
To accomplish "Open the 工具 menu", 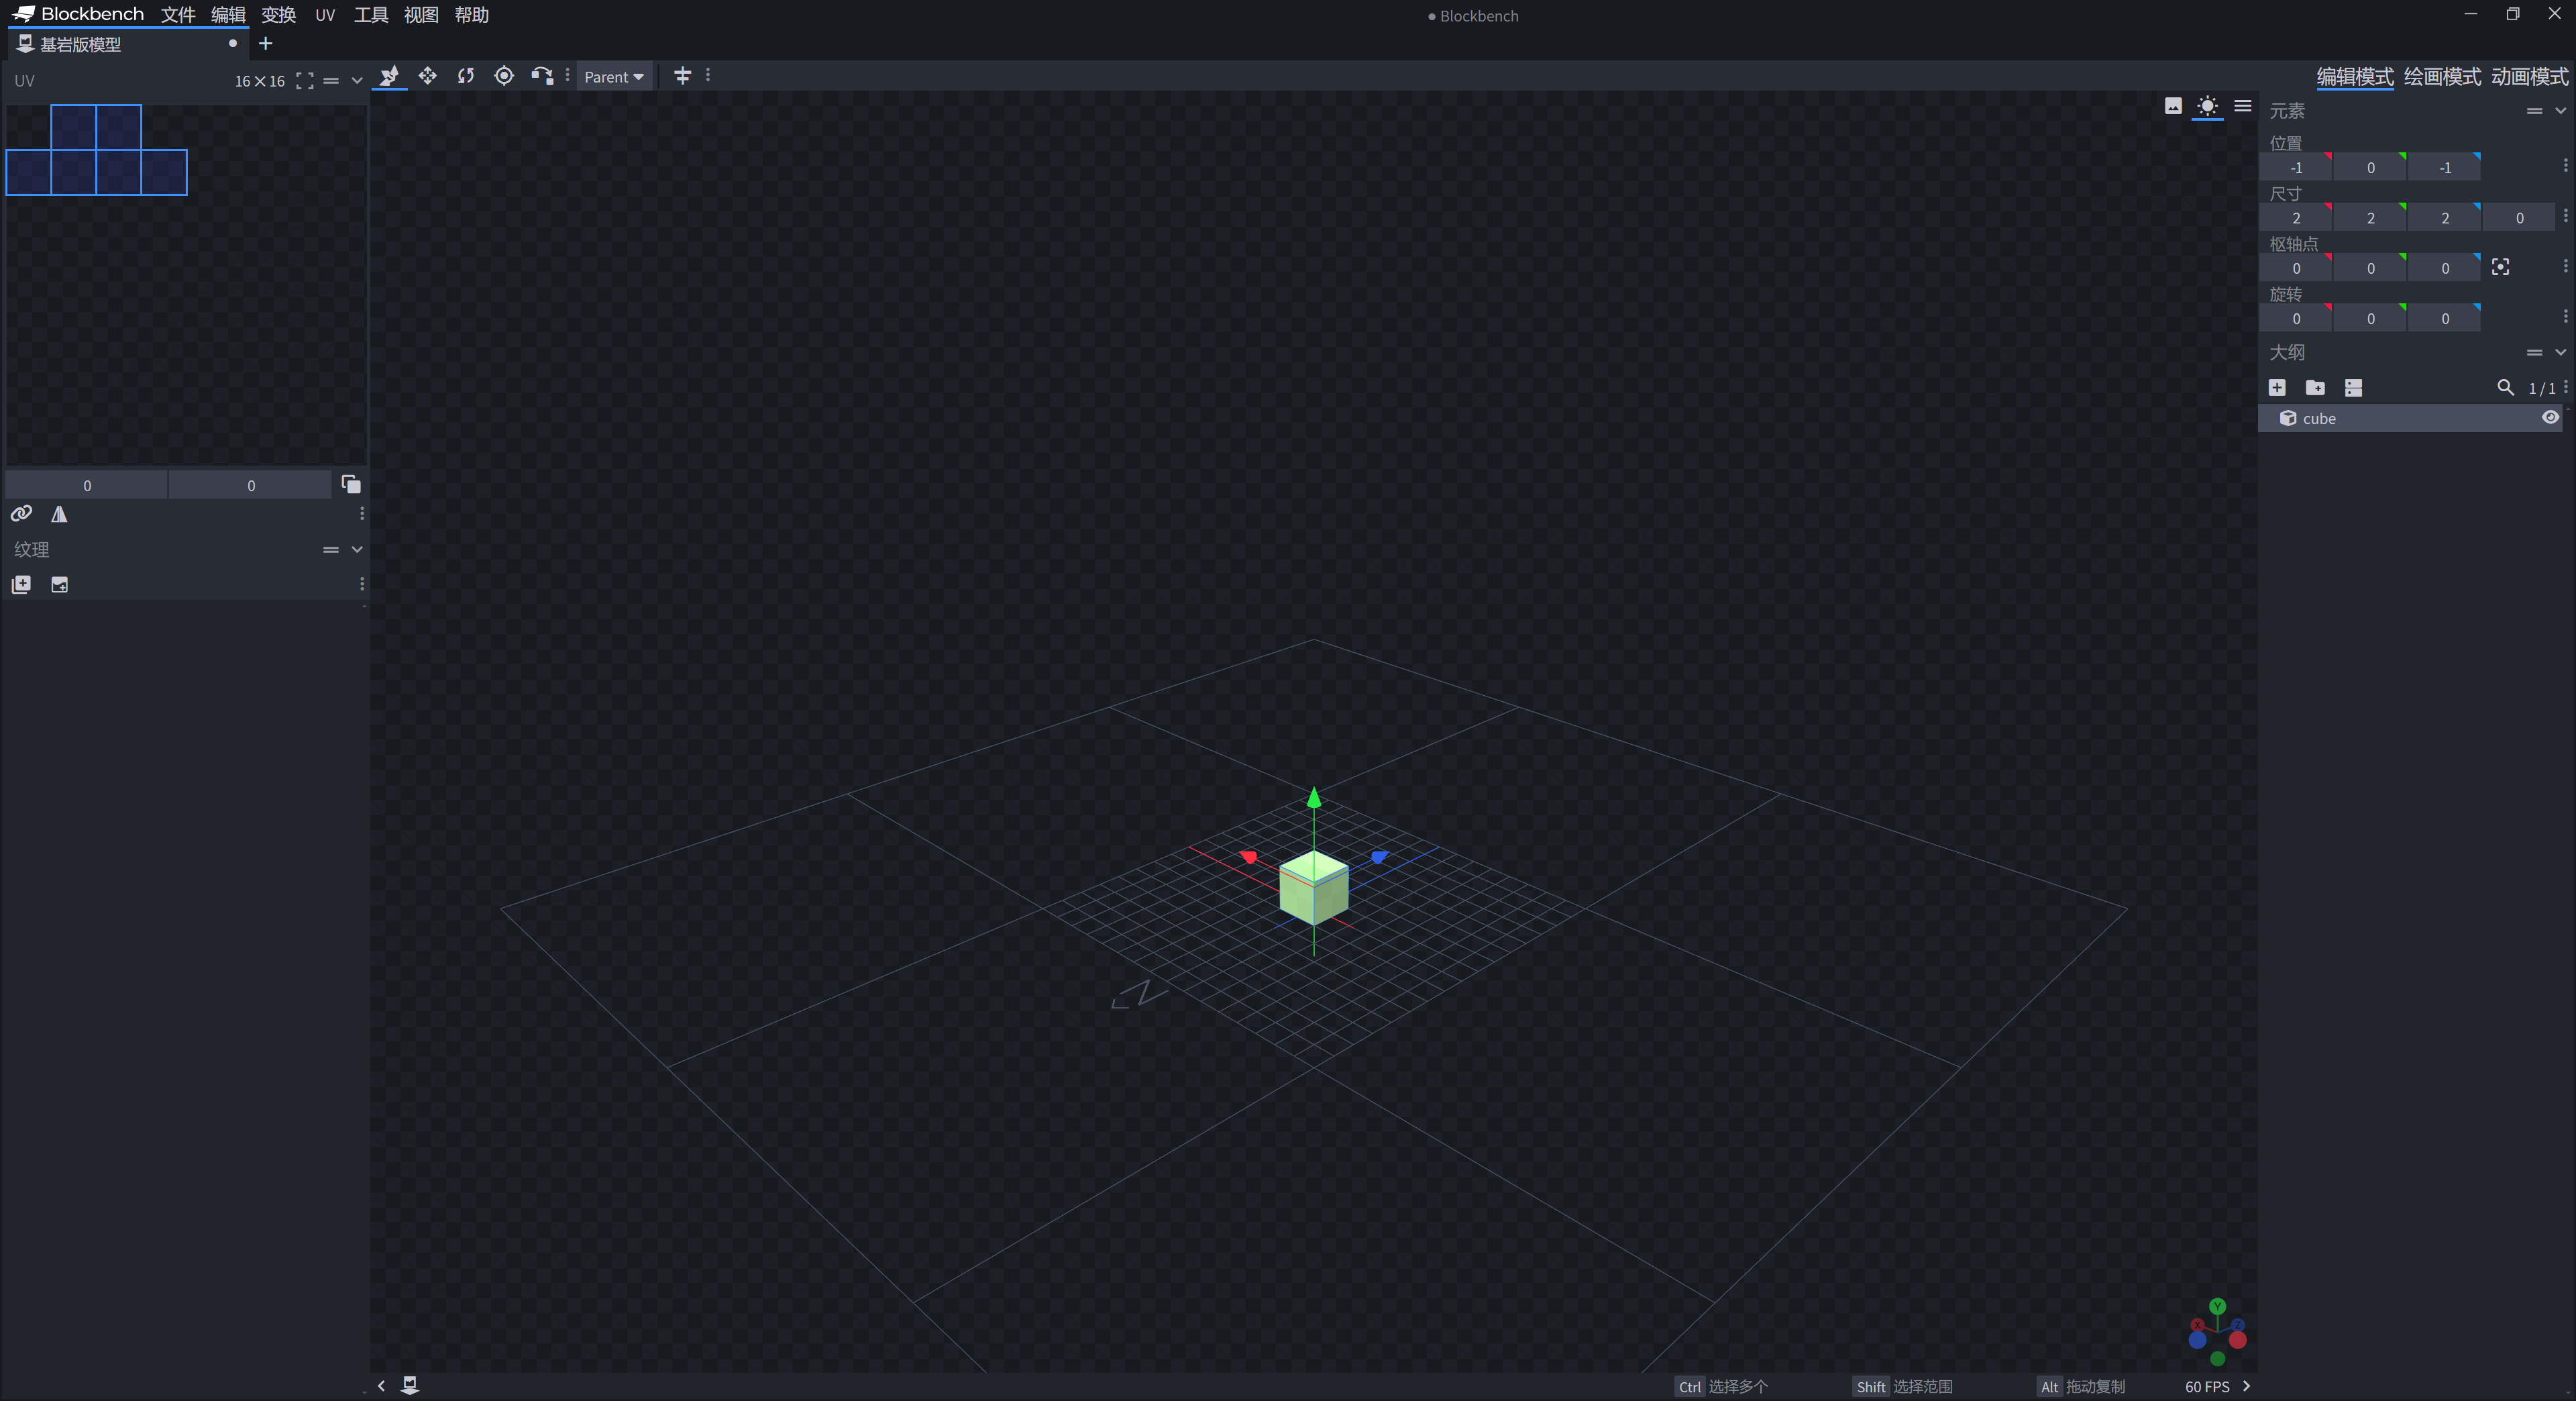I will 371,15.
